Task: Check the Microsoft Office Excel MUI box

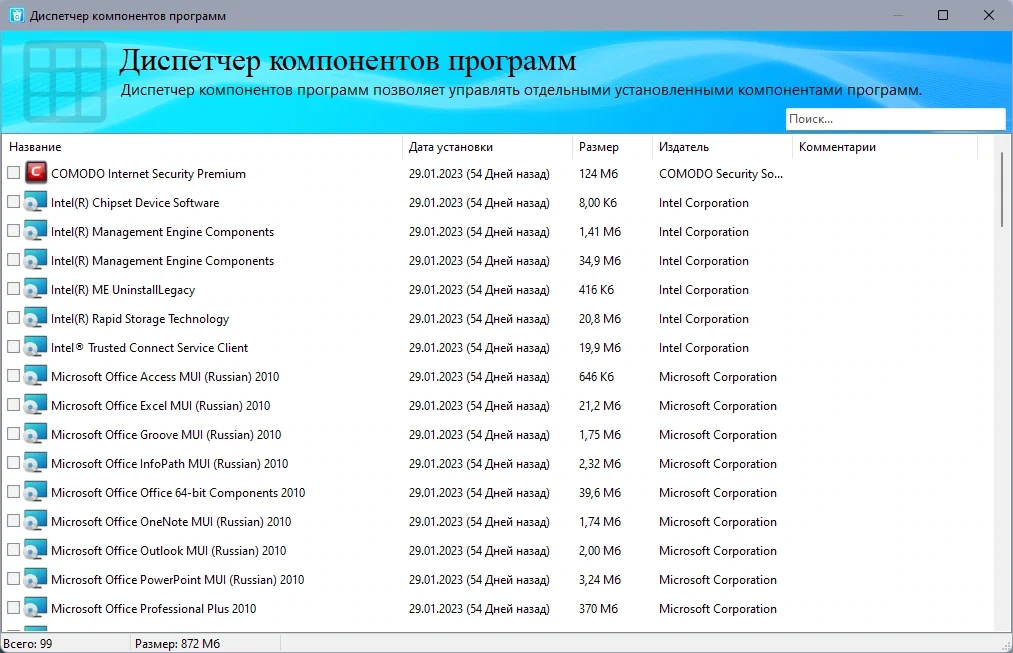Action: pyautogui.click(x=13, y=405)
